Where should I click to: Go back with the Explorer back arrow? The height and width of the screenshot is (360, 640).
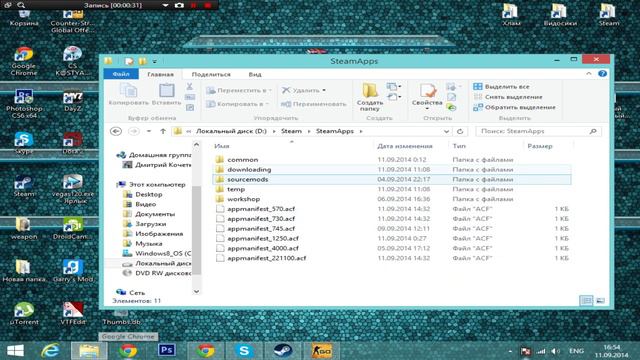pos(116,131)
